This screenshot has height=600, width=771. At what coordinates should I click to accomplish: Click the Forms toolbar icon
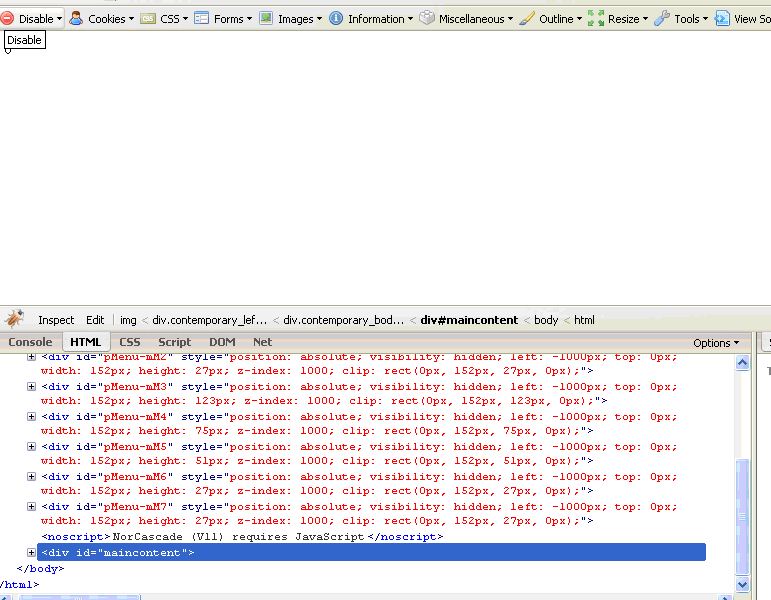click(201, 18)
